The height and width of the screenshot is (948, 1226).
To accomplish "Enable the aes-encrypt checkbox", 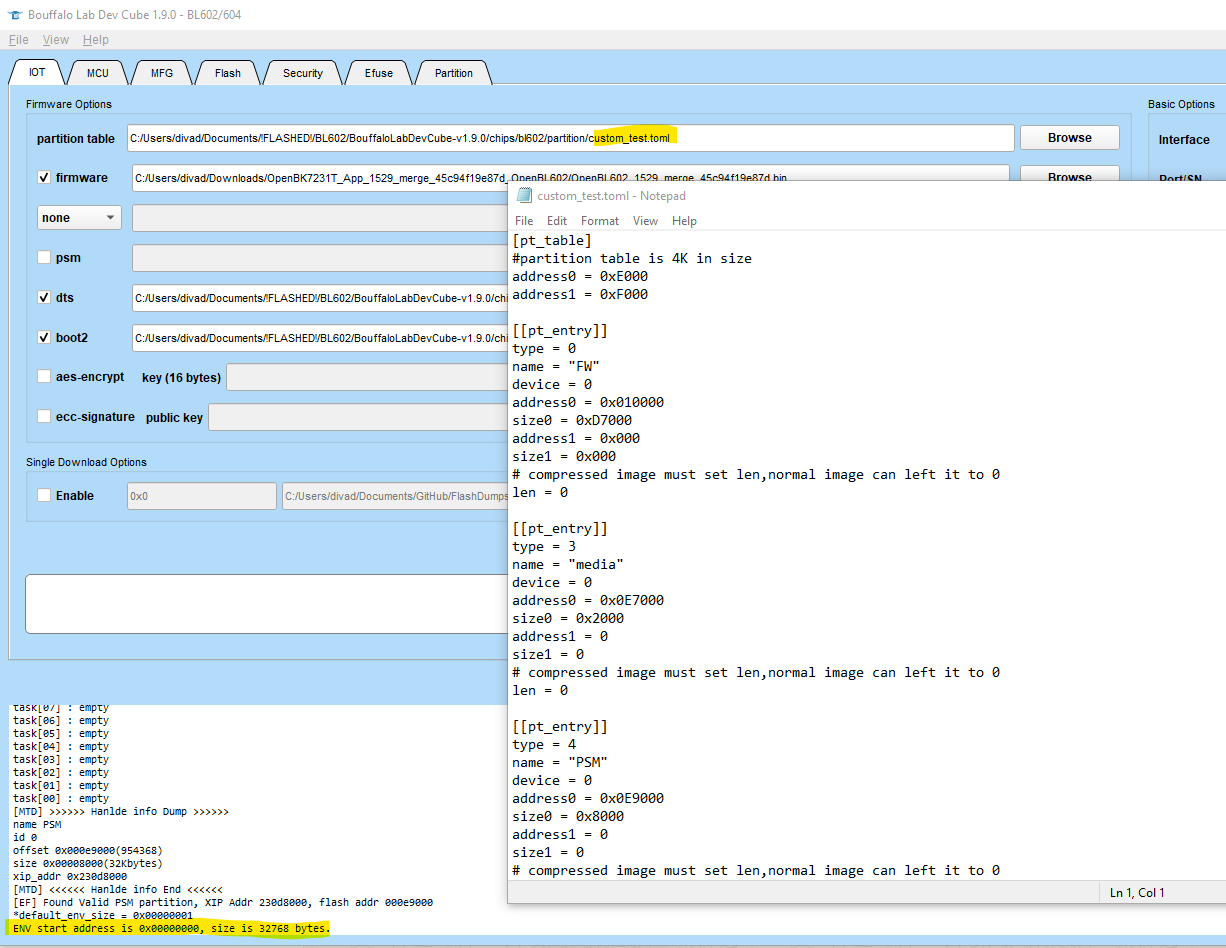I will 44,377.
